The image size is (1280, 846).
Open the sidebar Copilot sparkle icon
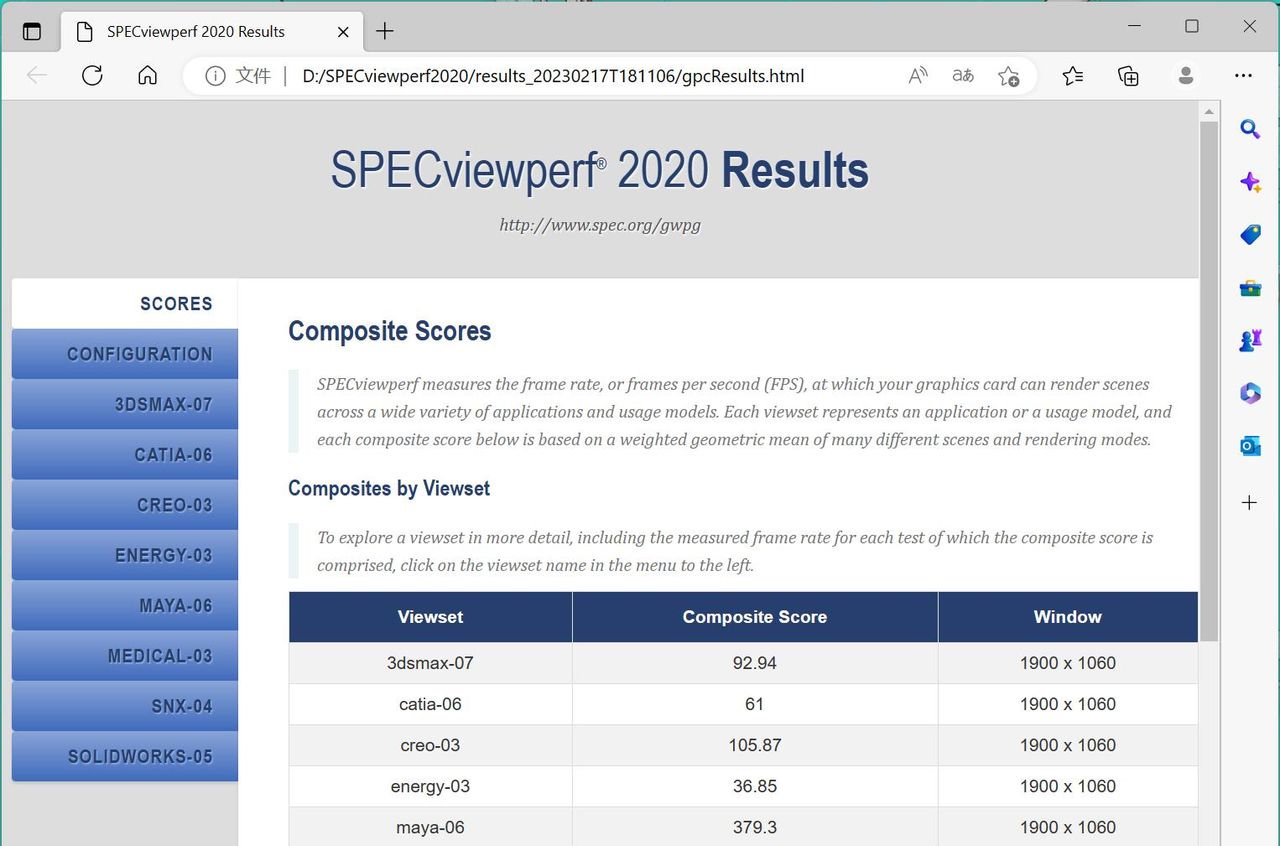pyautogui.click(x=1250, y=182)
